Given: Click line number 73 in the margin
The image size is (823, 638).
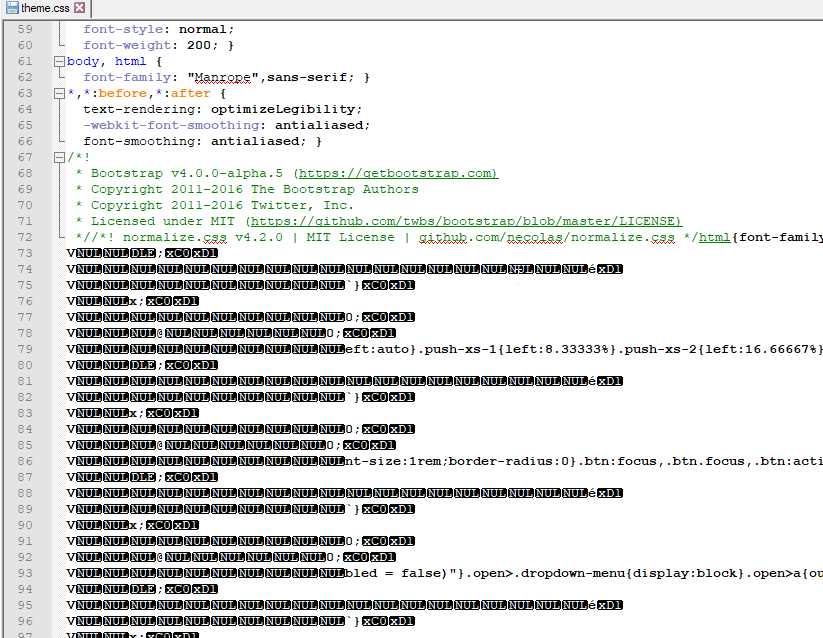Looking at the screenshot, I should (x=25, y=253).
